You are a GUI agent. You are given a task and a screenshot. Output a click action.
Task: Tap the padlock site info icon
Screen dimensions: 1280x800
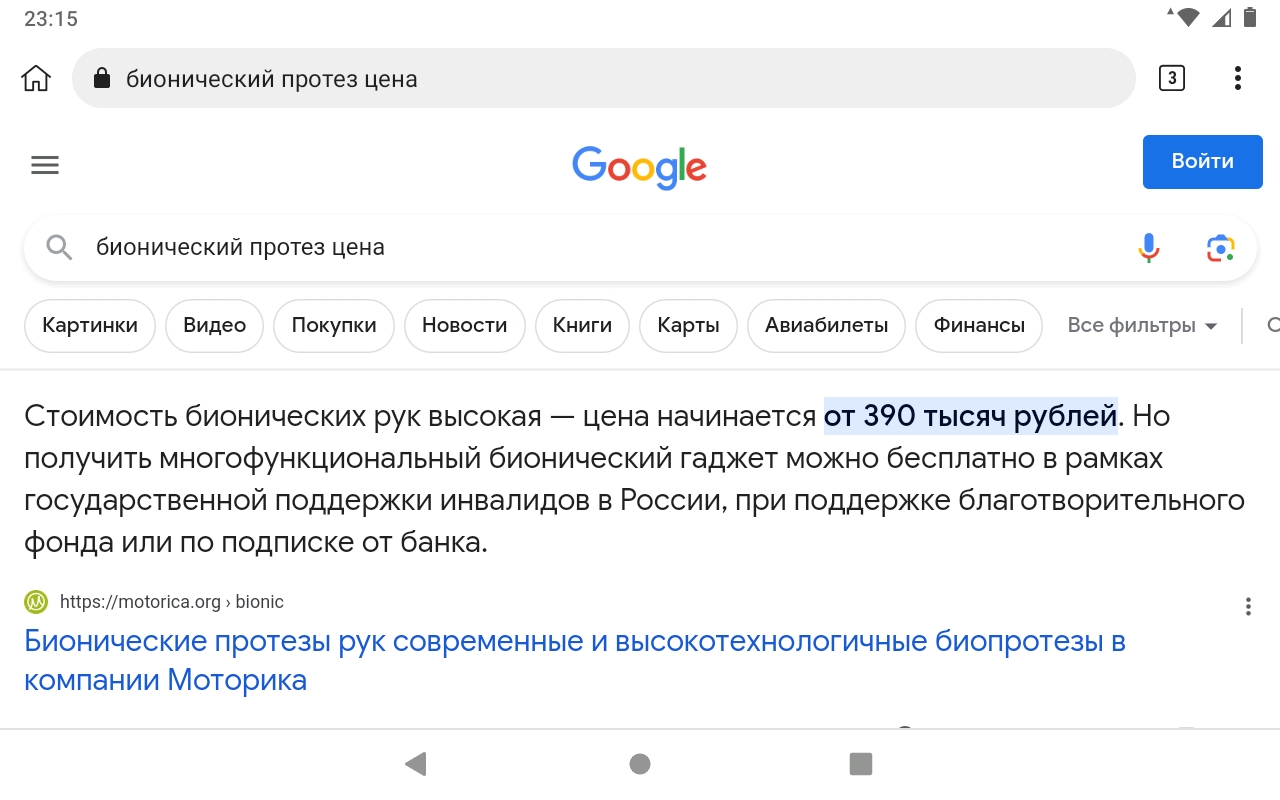(x=101, y=79)
